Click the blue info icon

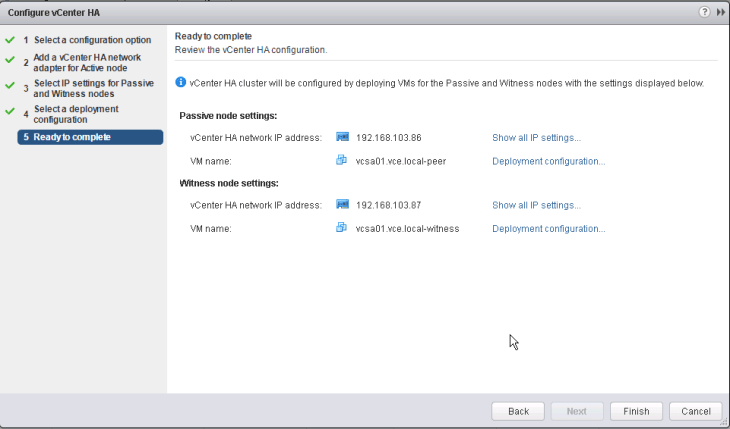pos(180,83)
